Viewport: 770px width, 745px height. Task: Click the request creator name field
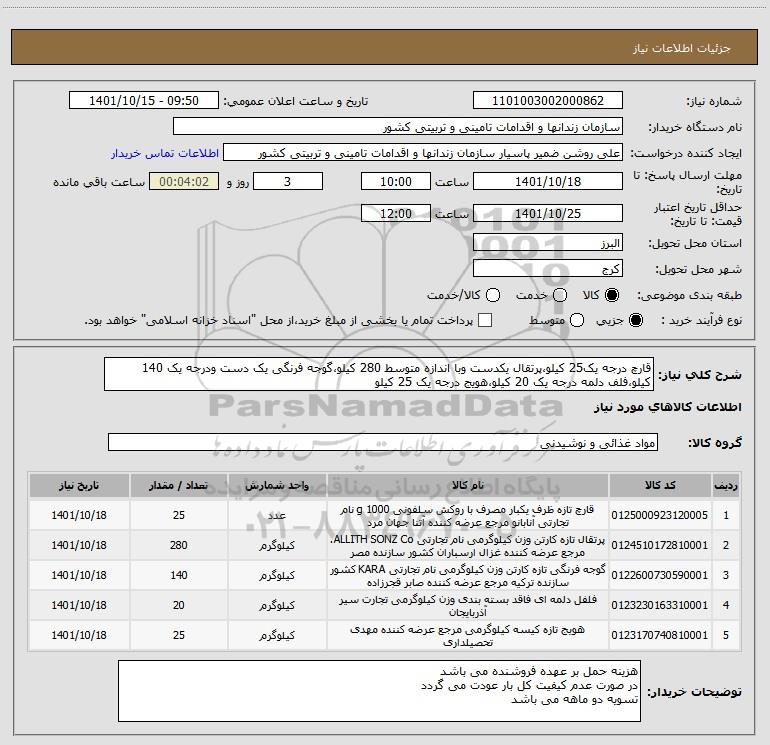tap(423, 153)
